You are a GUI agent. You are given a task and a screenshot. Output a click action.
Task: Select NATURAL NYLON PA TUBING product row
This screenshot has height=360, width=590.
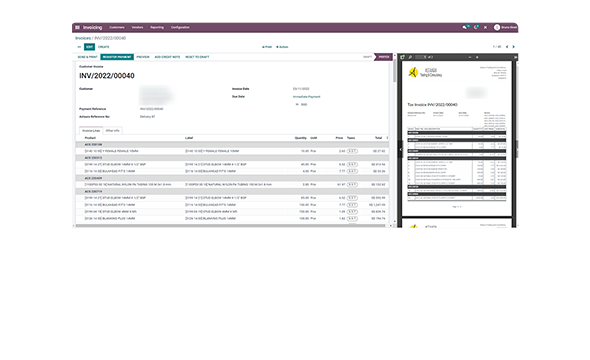232,185
